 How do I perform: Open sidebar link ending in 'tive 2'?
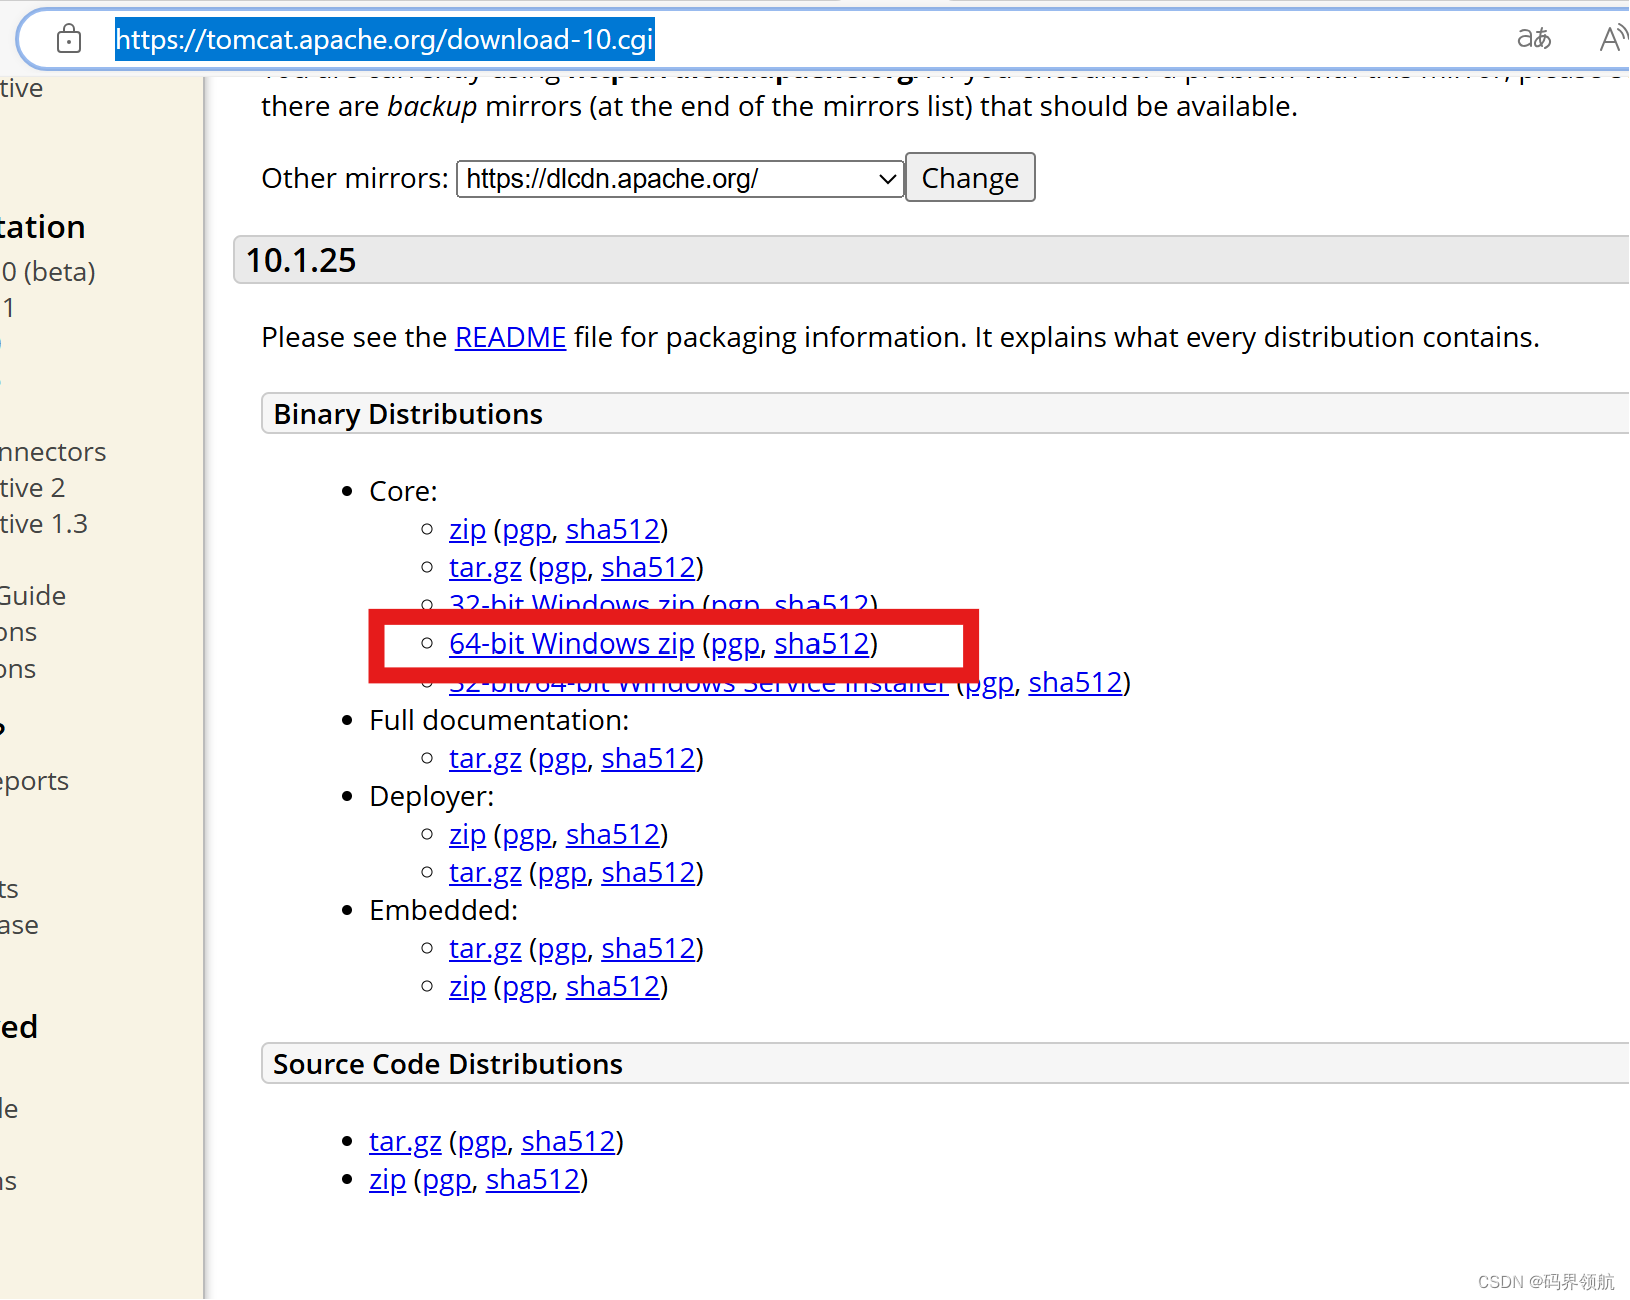point(33,488)
